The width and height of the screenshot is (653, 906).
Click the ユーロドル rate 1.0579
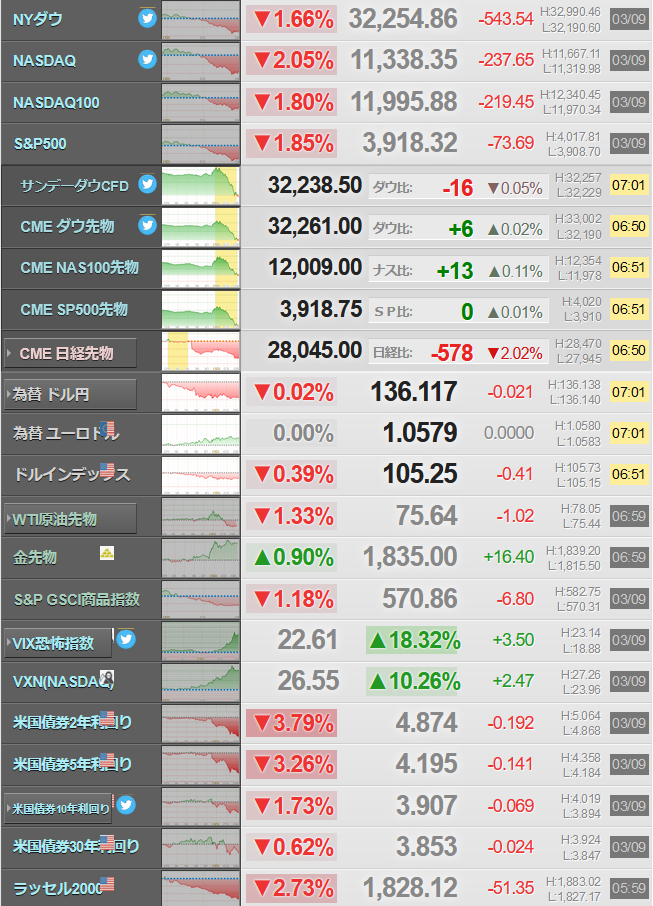click(x=420, y=432)
